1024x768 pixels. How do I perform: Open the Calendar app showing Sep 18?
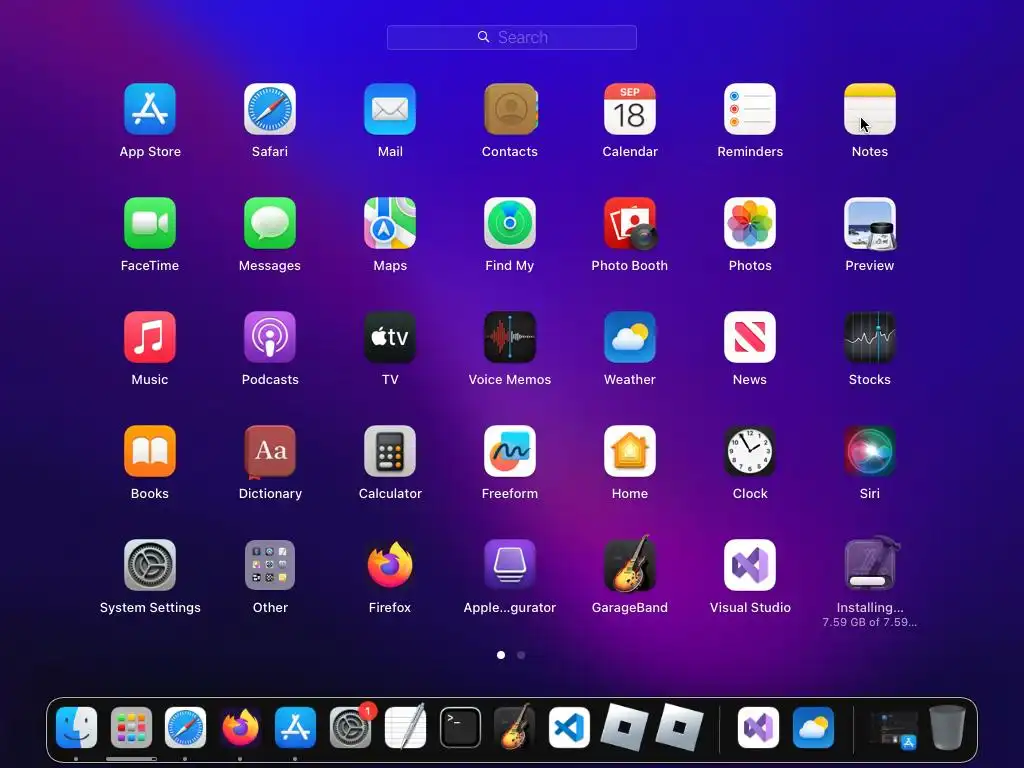pos(630,109)
